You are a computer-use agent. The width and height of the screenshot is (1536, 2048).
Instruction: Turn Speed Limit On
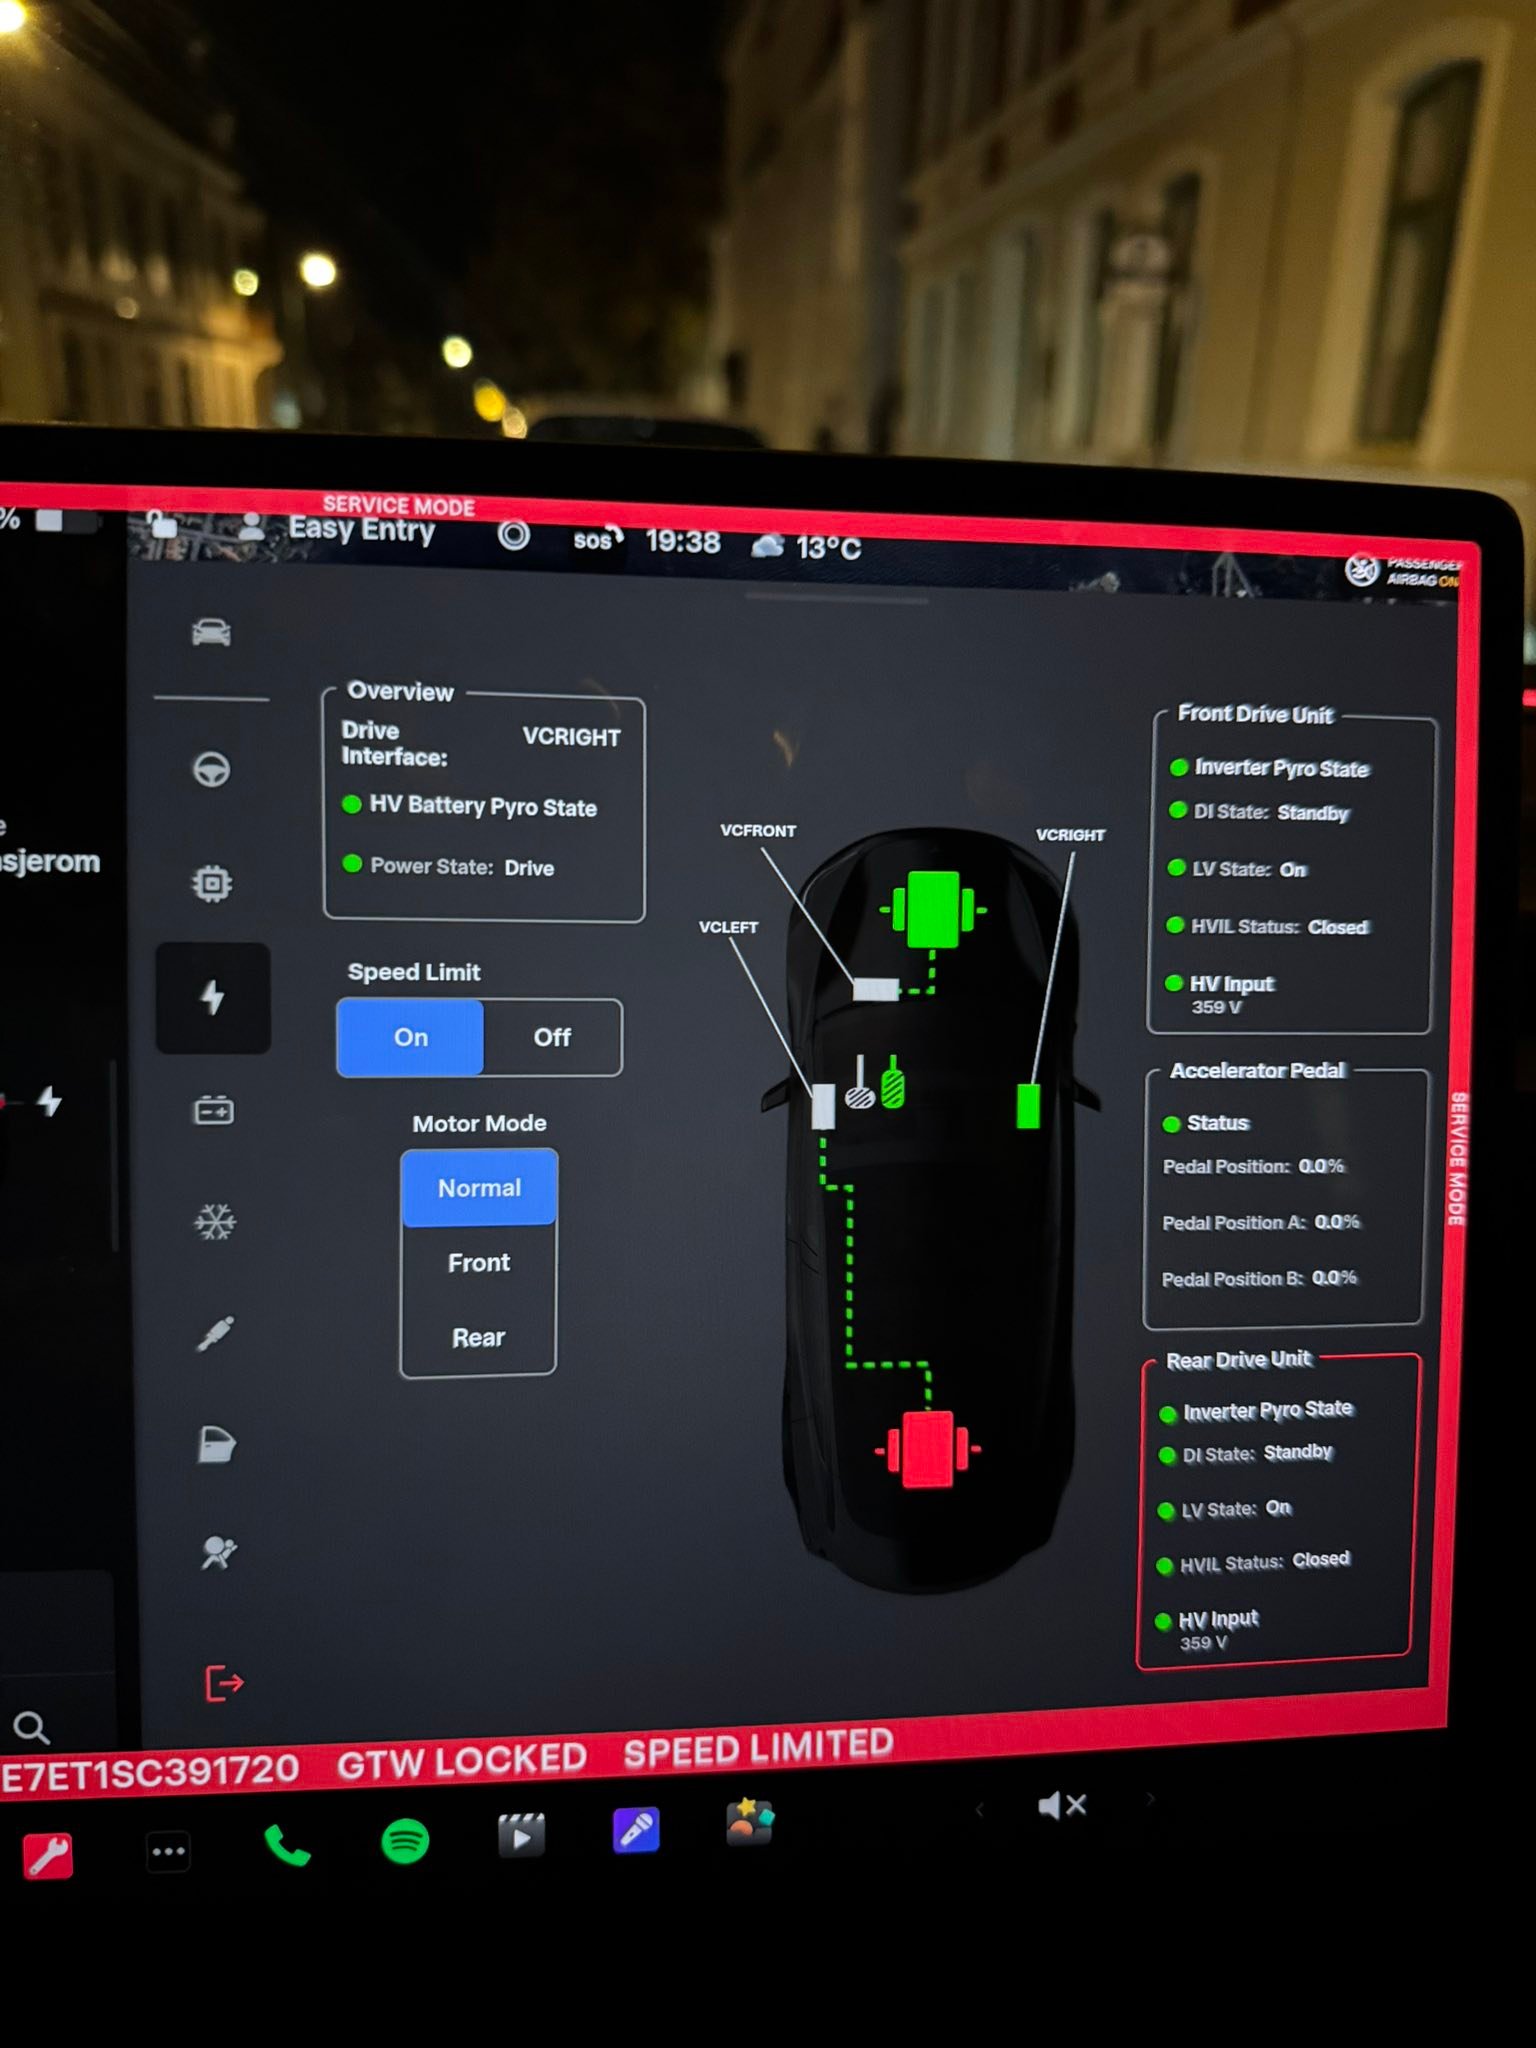click(x=411, y=1037)
